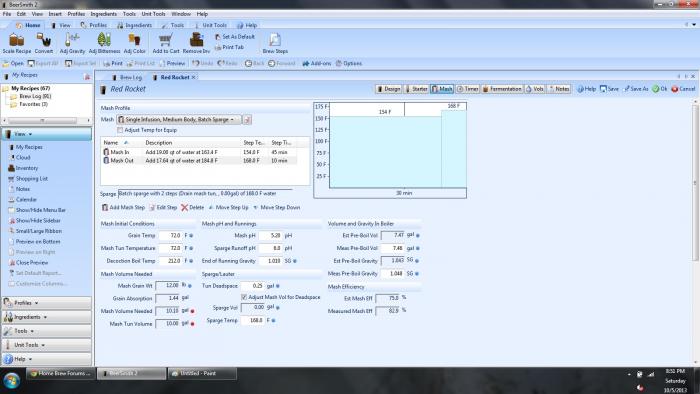Switch to the Starter recipe tab
Screen dimensions: 700x394
point(416,89)
